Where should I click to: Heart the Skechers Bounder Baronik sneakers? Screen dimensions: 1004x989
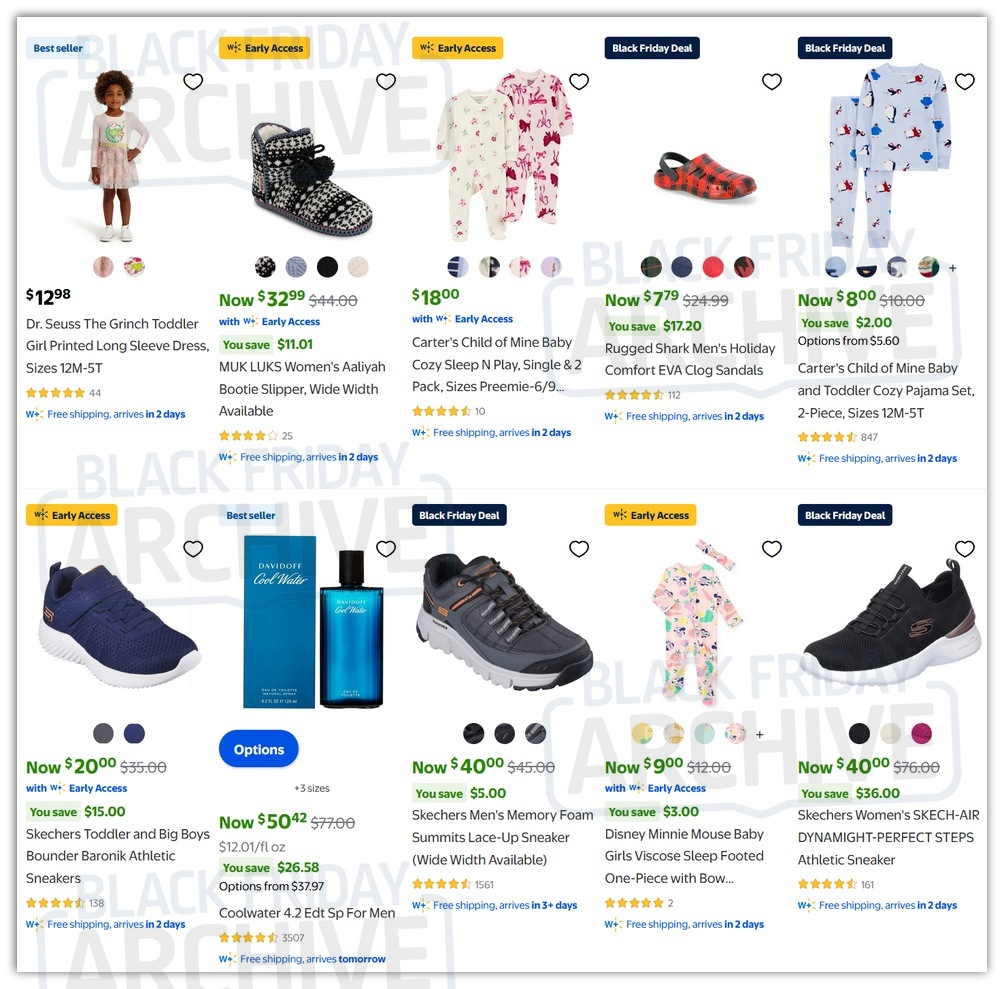193,549
